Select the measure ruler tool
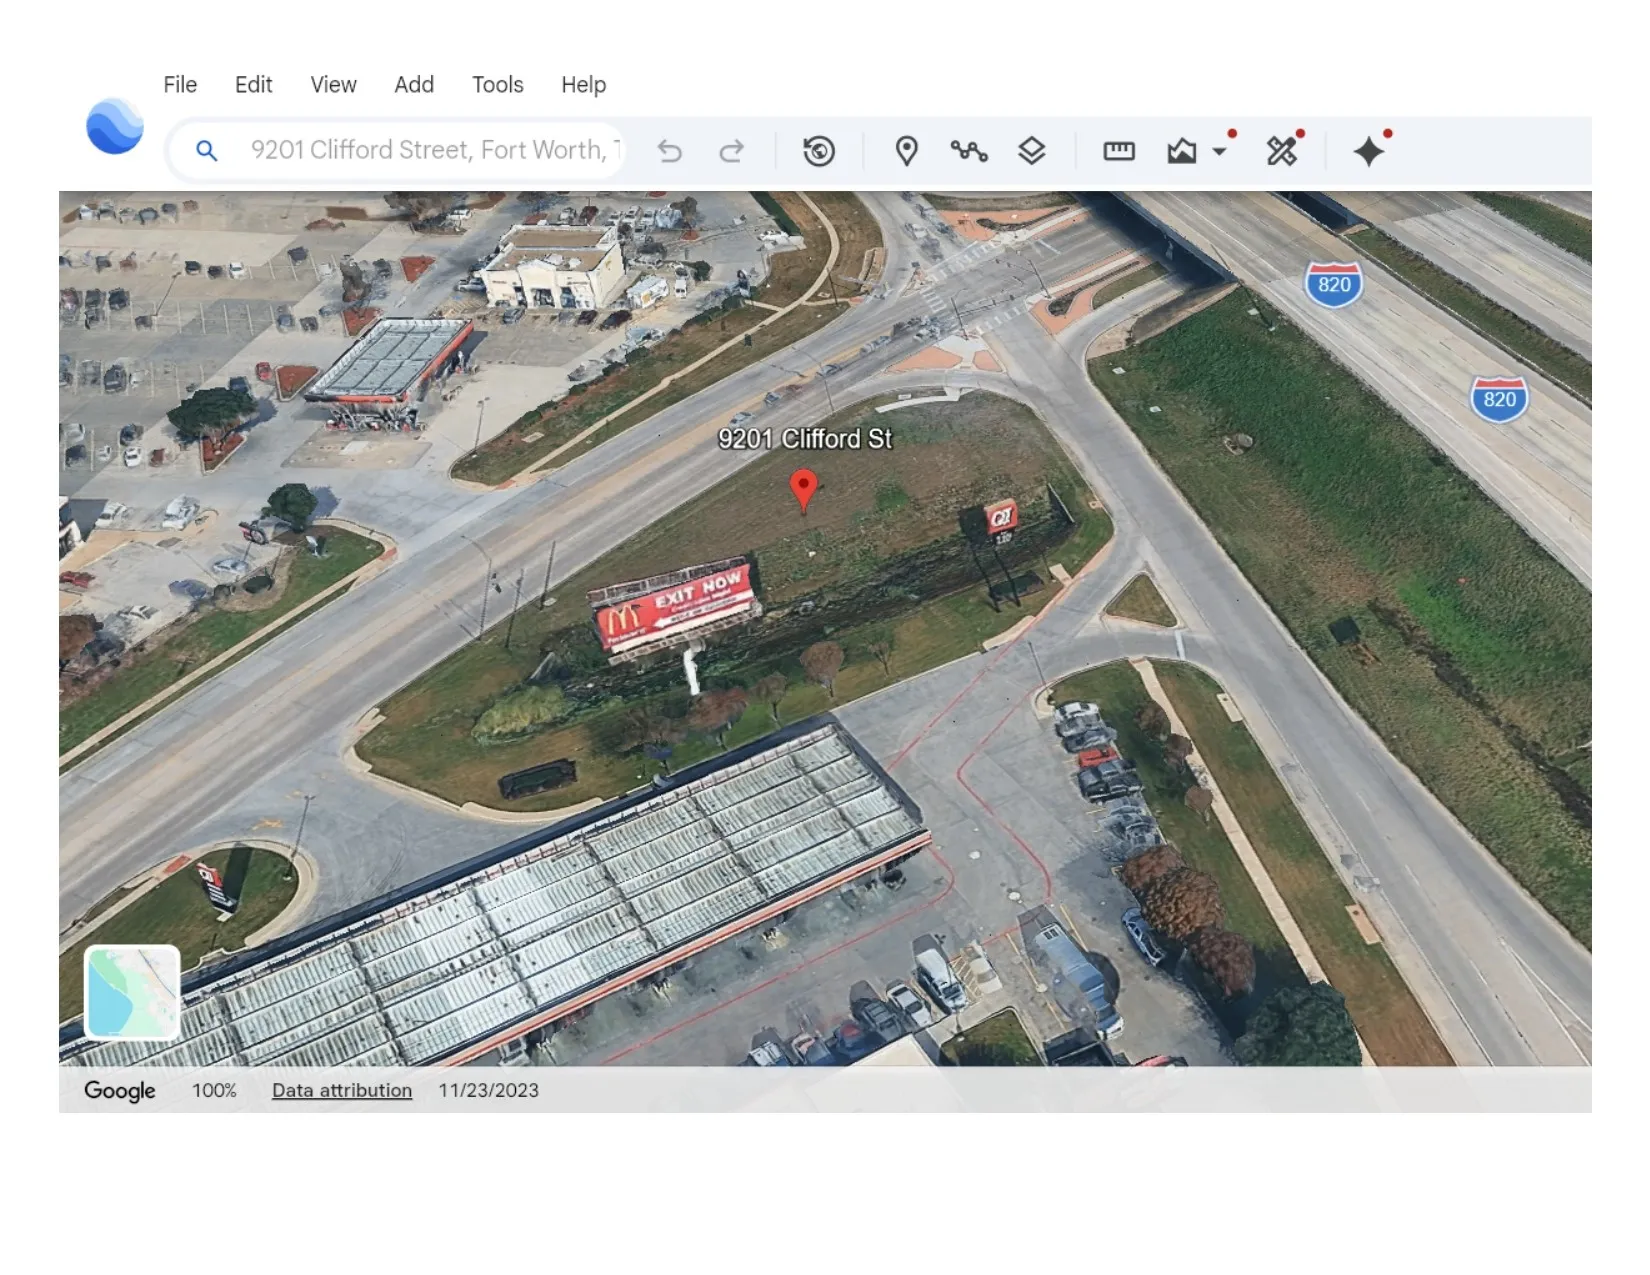 (1119, 151)
